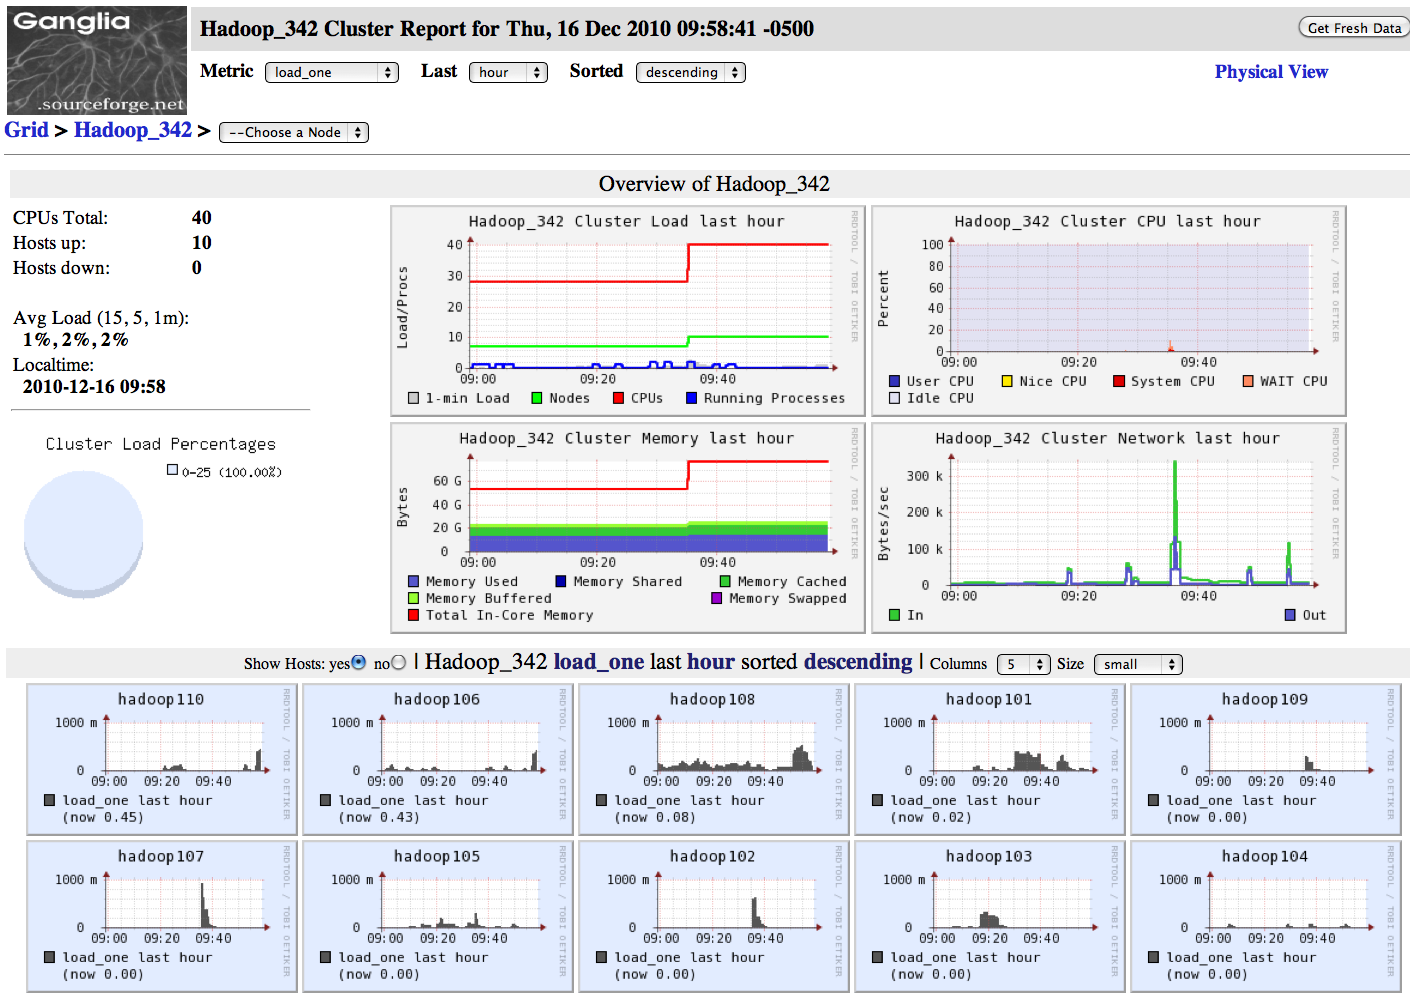Viewport: 1410px width, 1001px height.
Task: Open the hadoop106 load_one graph
Action: pos(438,759)
